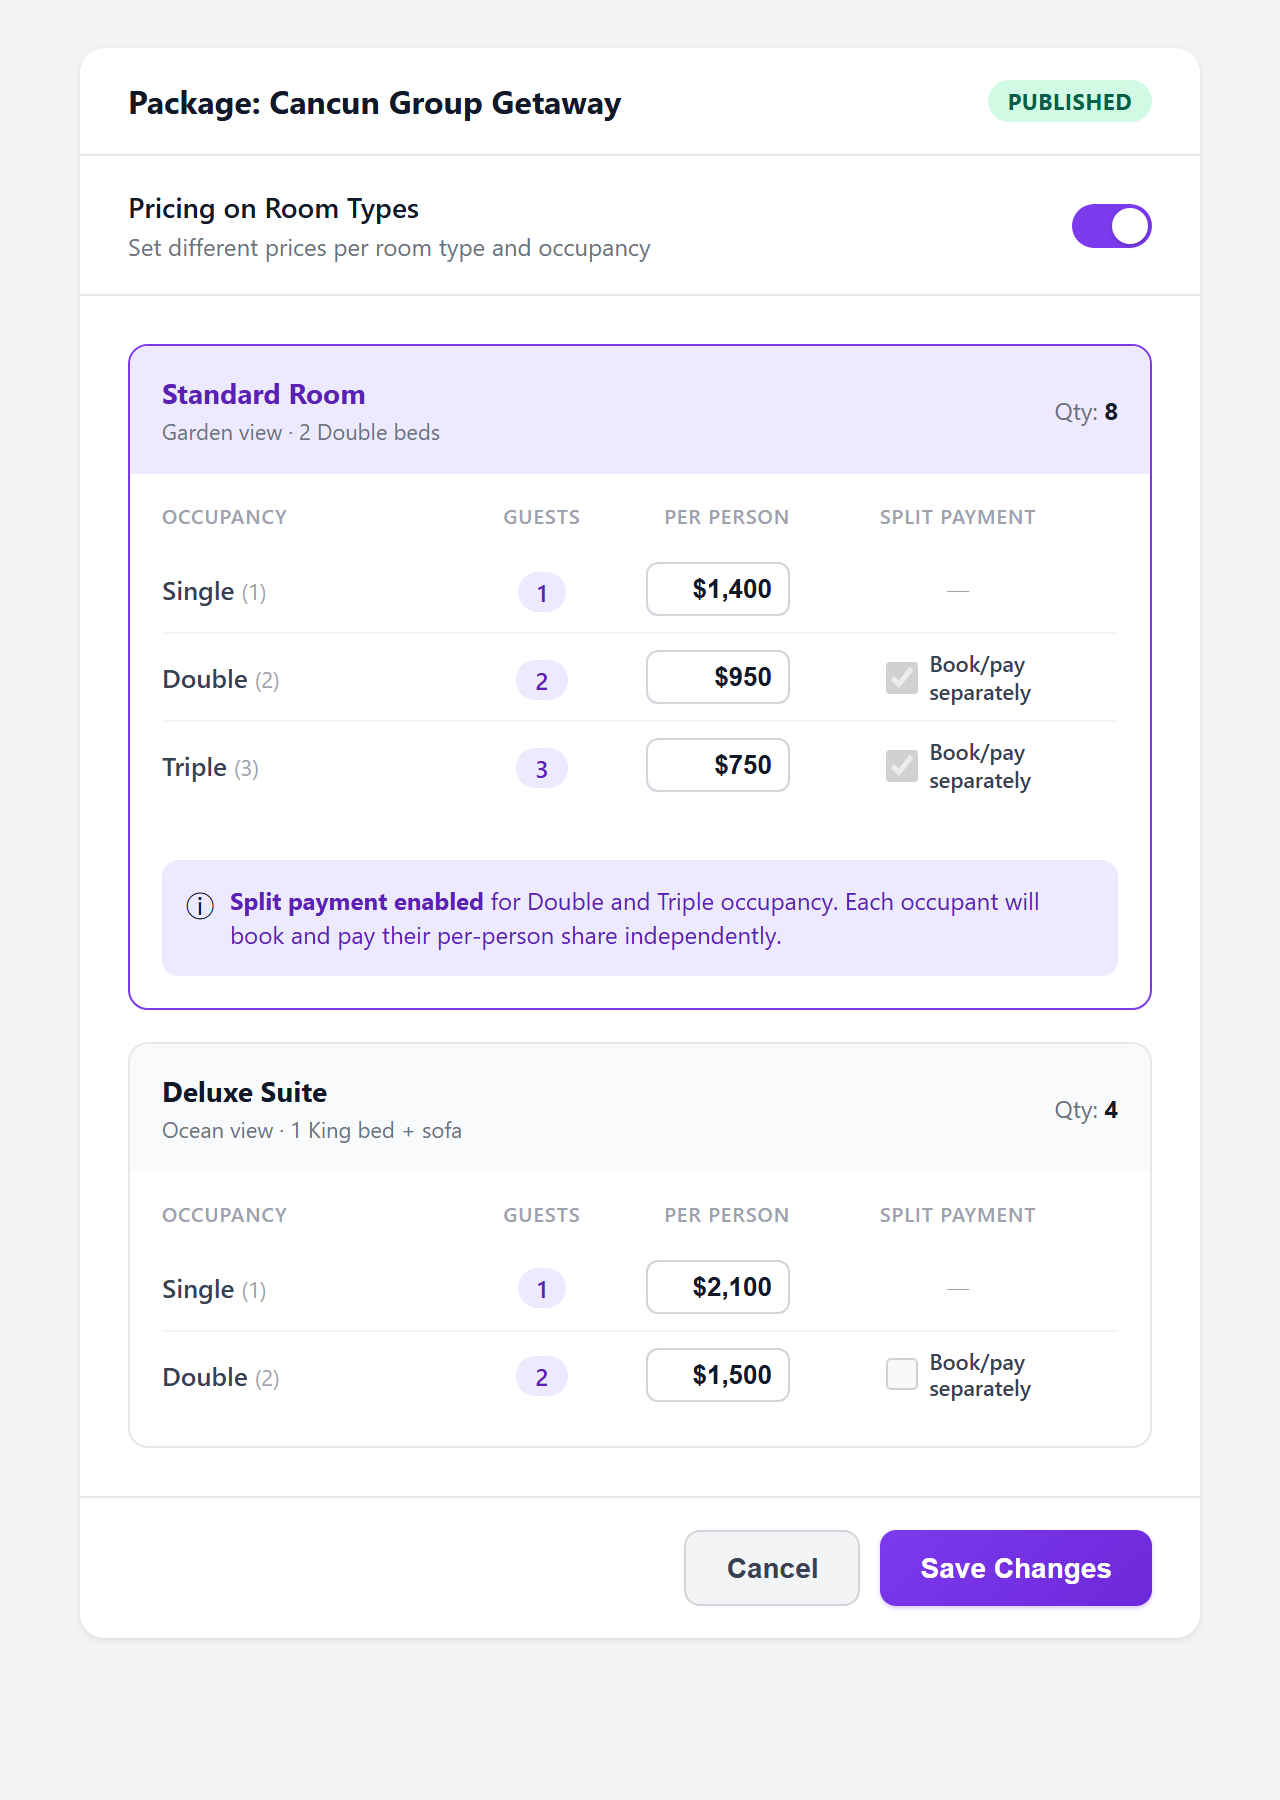Click the info icon in split payment notice
Image resolution: width=1280 pixels, height=1800 pixels.
(200, 906)
